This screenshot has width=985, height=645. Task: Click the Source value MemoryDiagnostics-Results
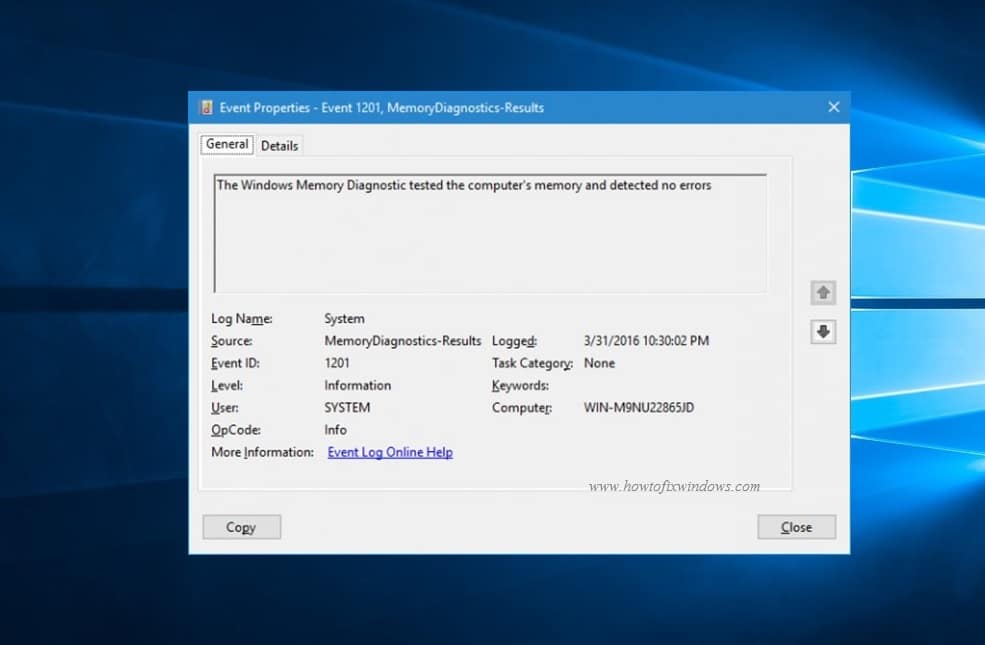[403, 341]
